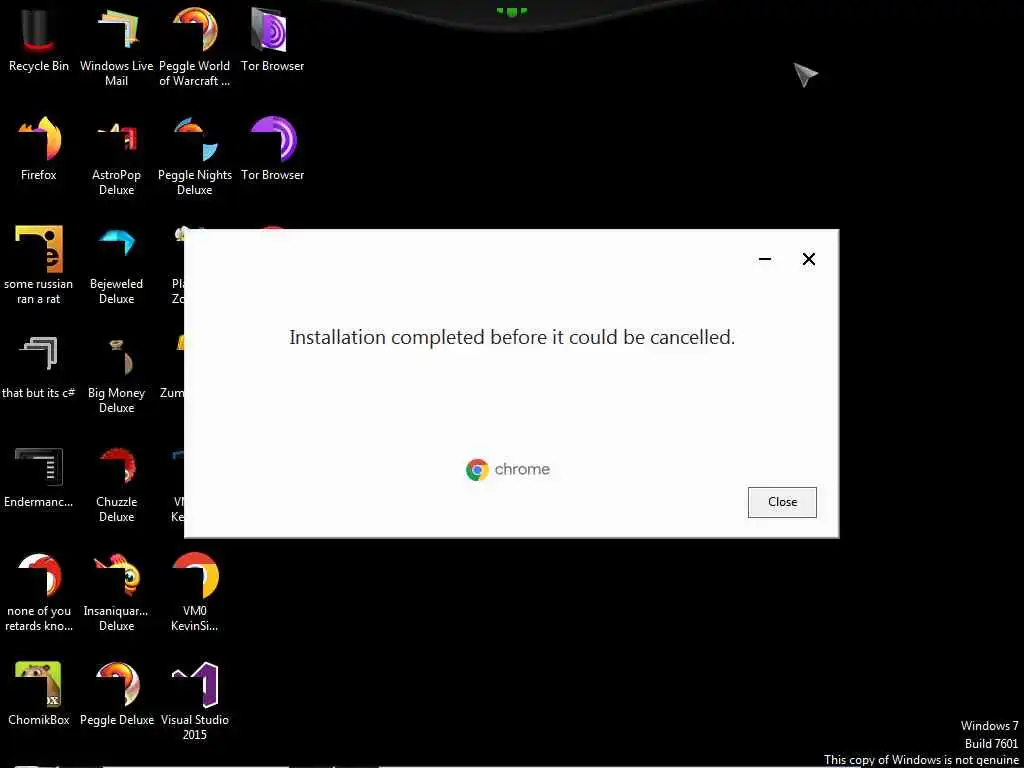1024x768 pixels.
Task: Select the Firefox desktop icon
Action: tap(39, 148)
